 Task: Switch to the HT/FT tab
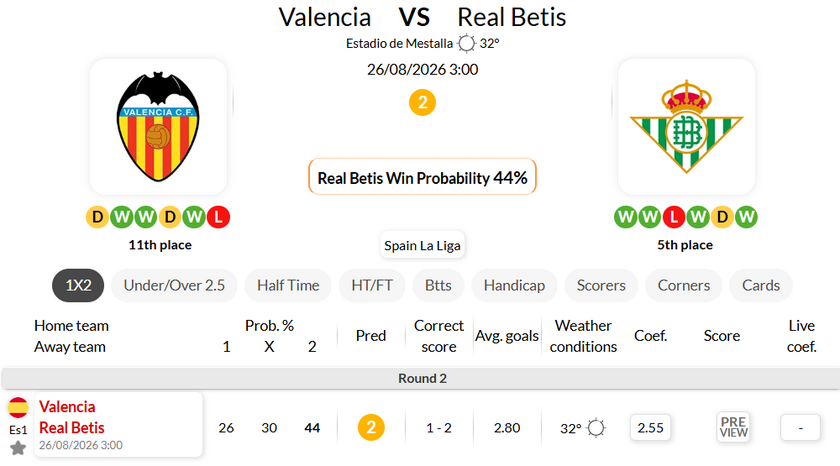[x=372, y=285]
